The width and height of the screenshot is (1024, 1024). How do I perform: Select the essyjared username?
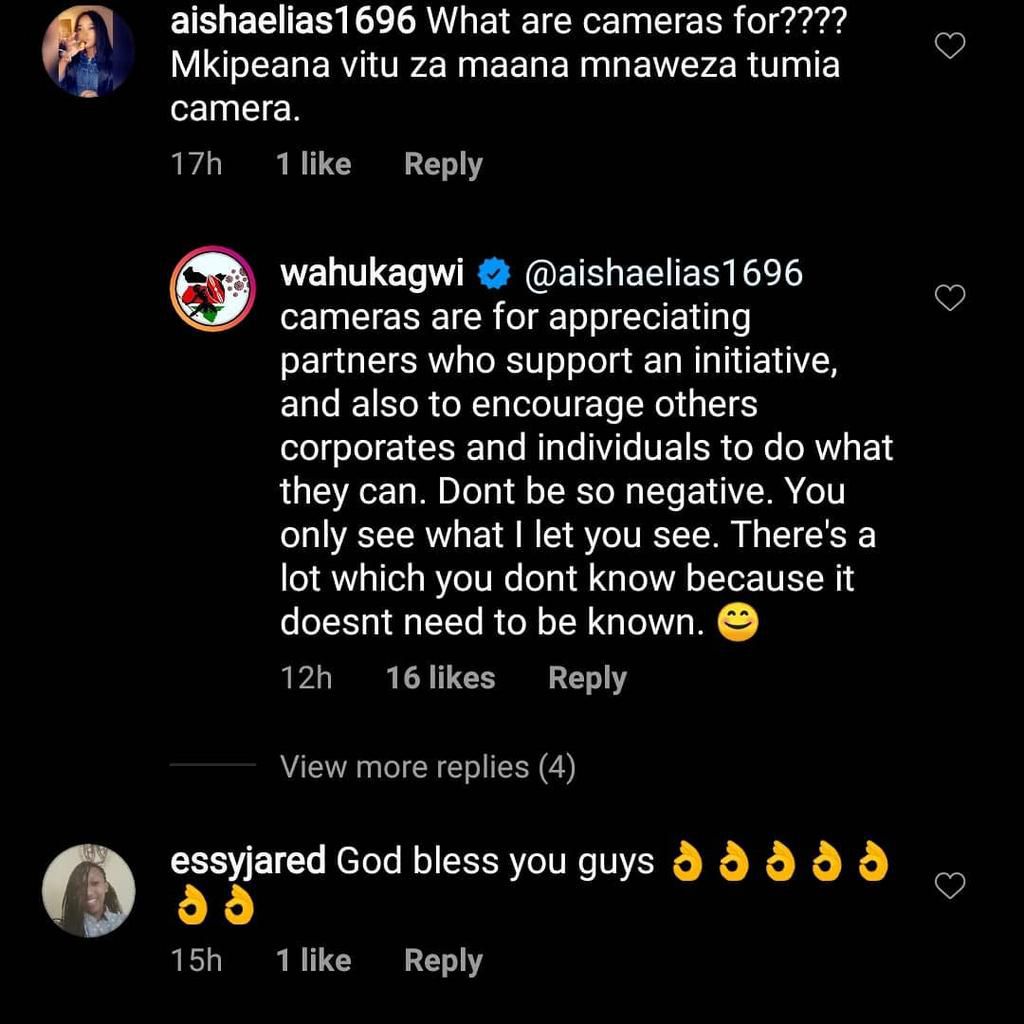click(245, 860)
